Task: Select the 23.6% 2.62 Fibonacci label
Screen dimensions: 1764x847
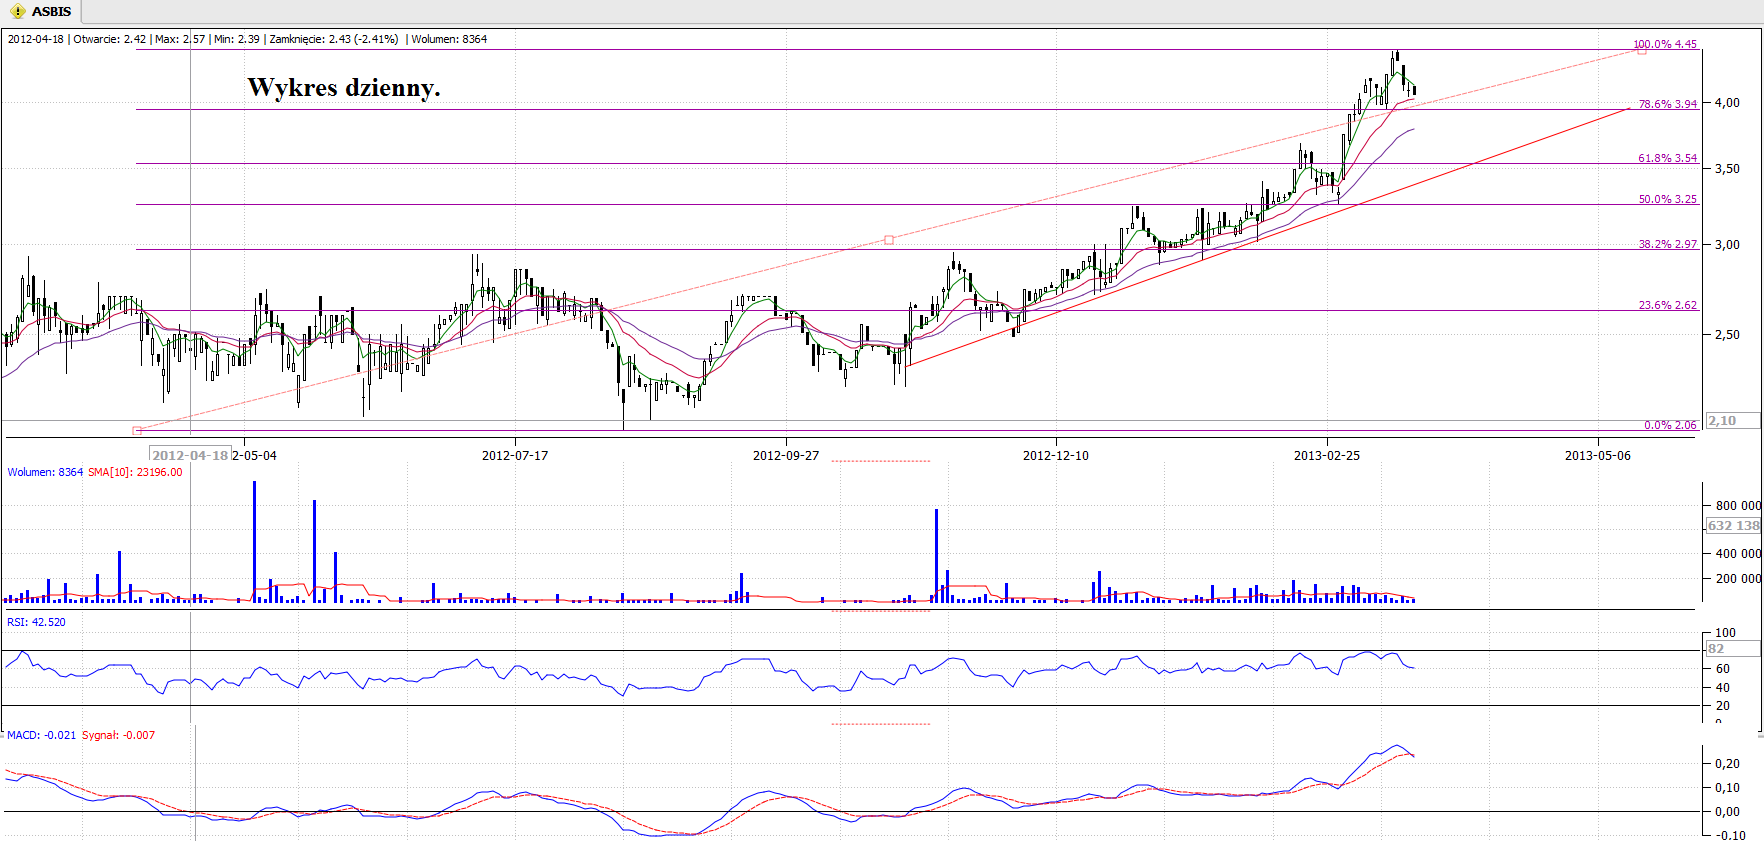Action: [x=1668, y=305]
